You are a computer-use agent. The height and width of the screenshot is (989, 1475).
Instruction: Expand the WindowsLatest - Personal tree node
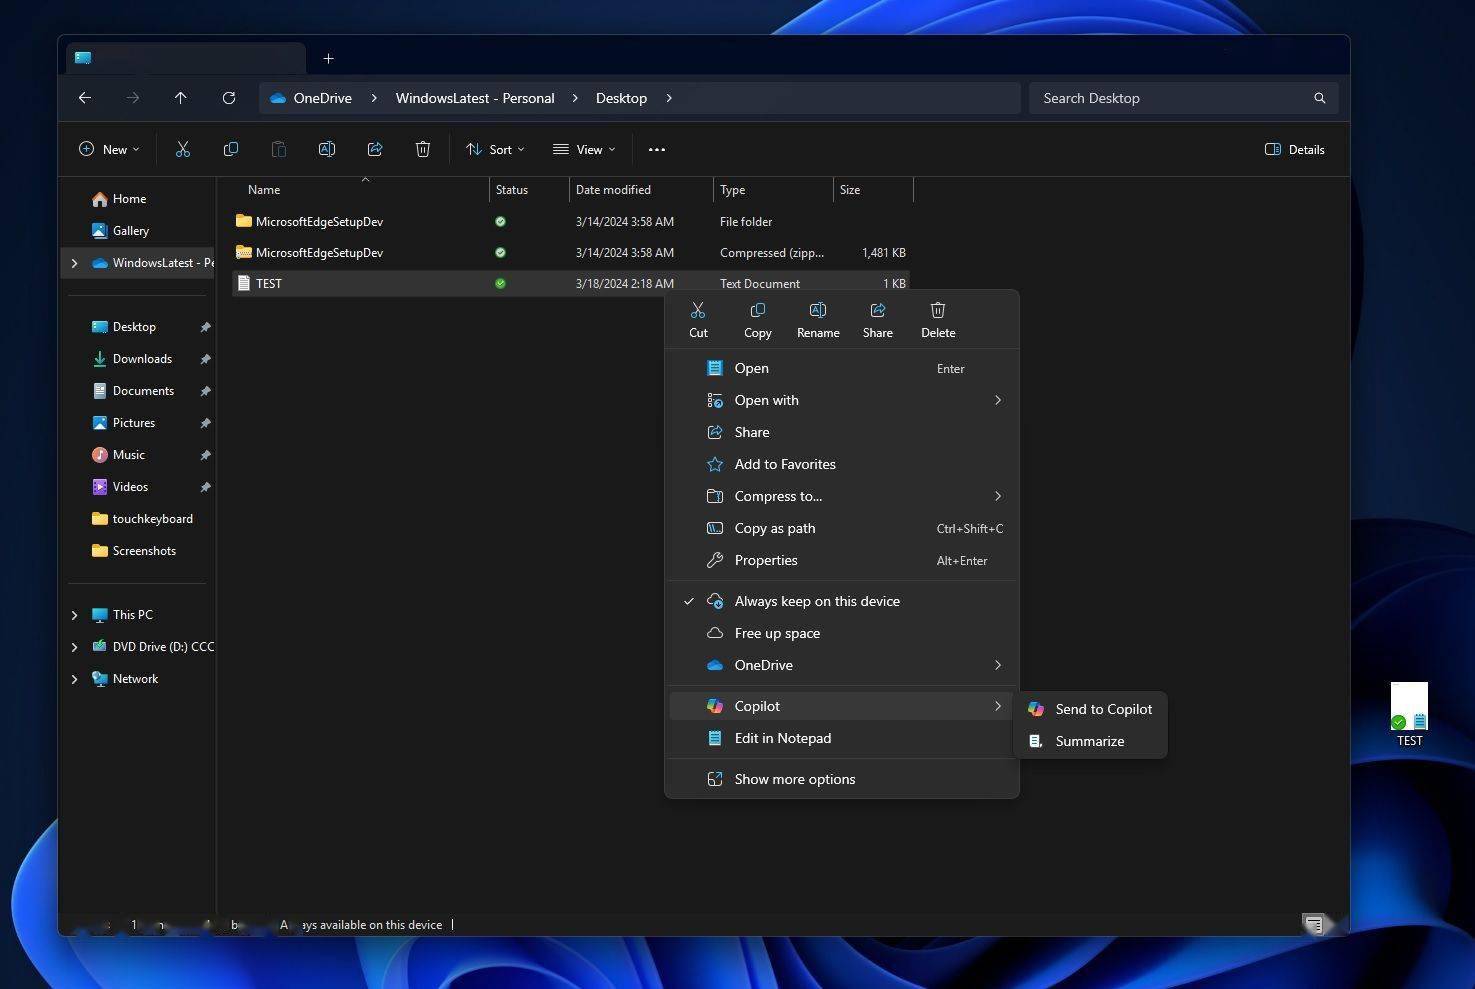(74, 263)
